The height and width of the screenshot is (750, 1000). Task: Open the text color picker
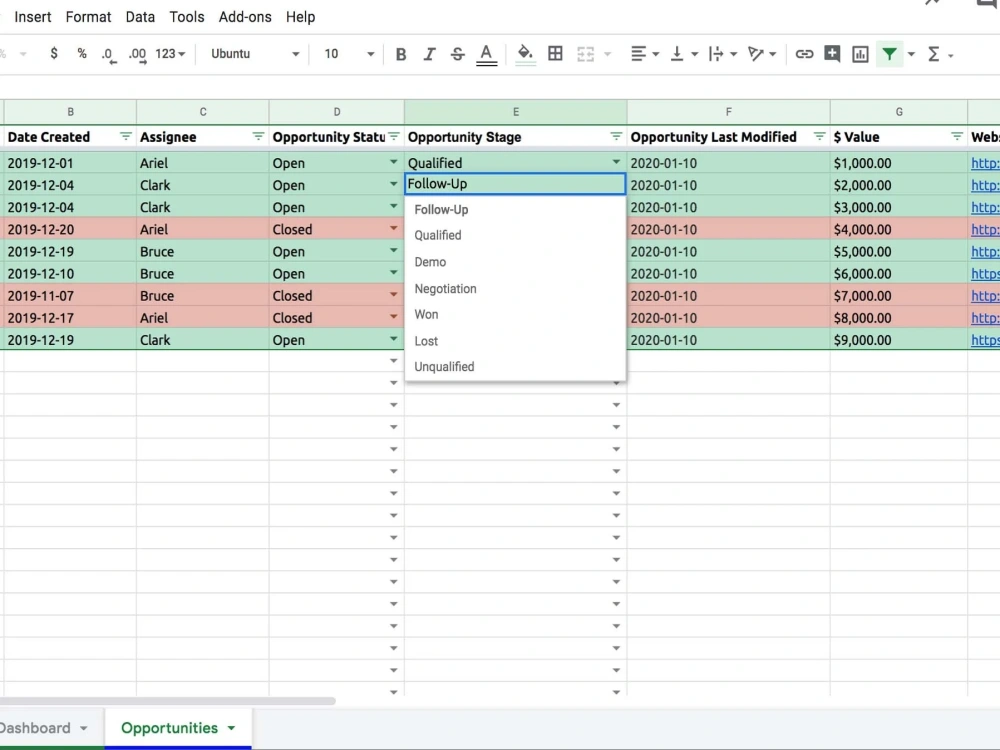(486, 54)
